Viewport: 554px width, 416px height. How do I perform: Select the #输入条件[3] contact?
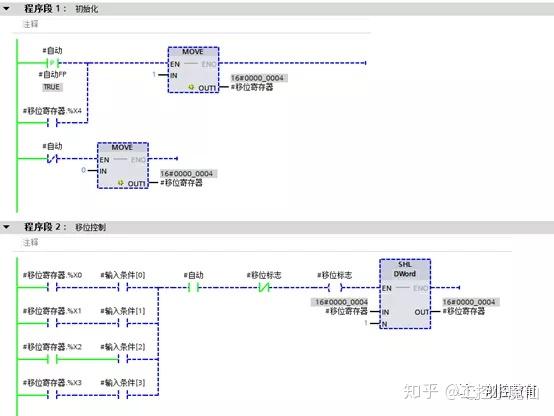pos(123,395)
